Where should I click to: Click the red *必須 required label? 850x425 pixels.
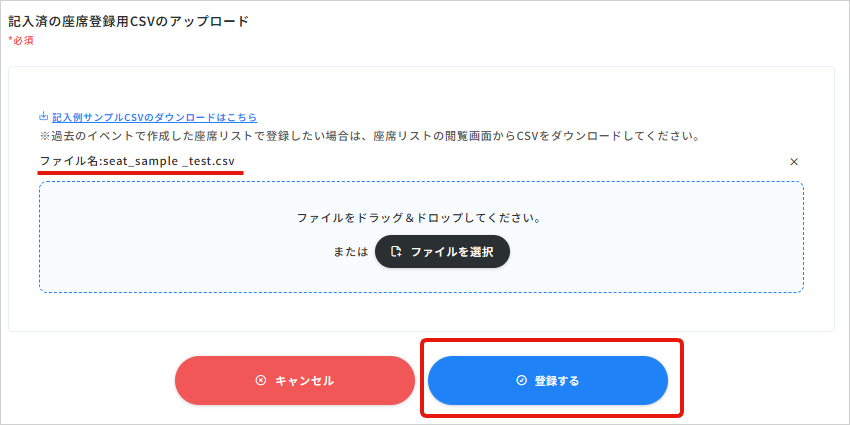tap(22, 41)
